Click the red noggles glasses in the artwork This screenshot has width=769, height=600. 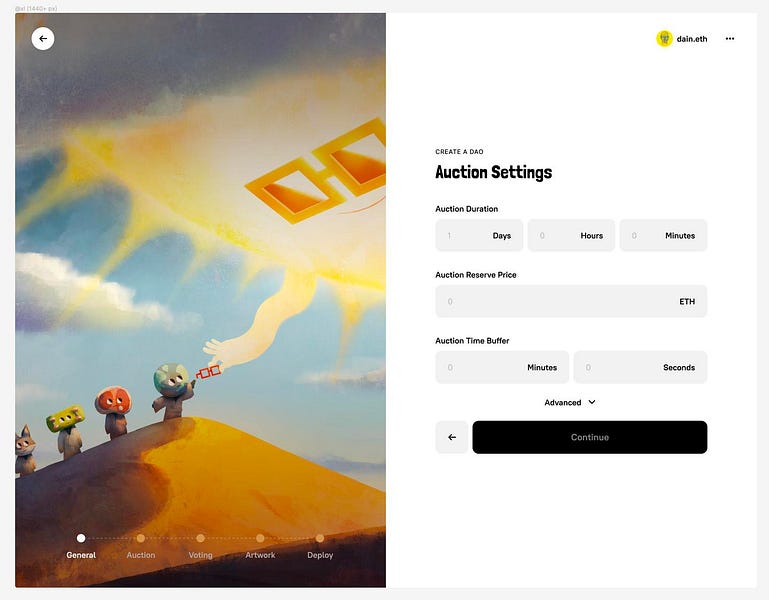(x=208, y=372)
